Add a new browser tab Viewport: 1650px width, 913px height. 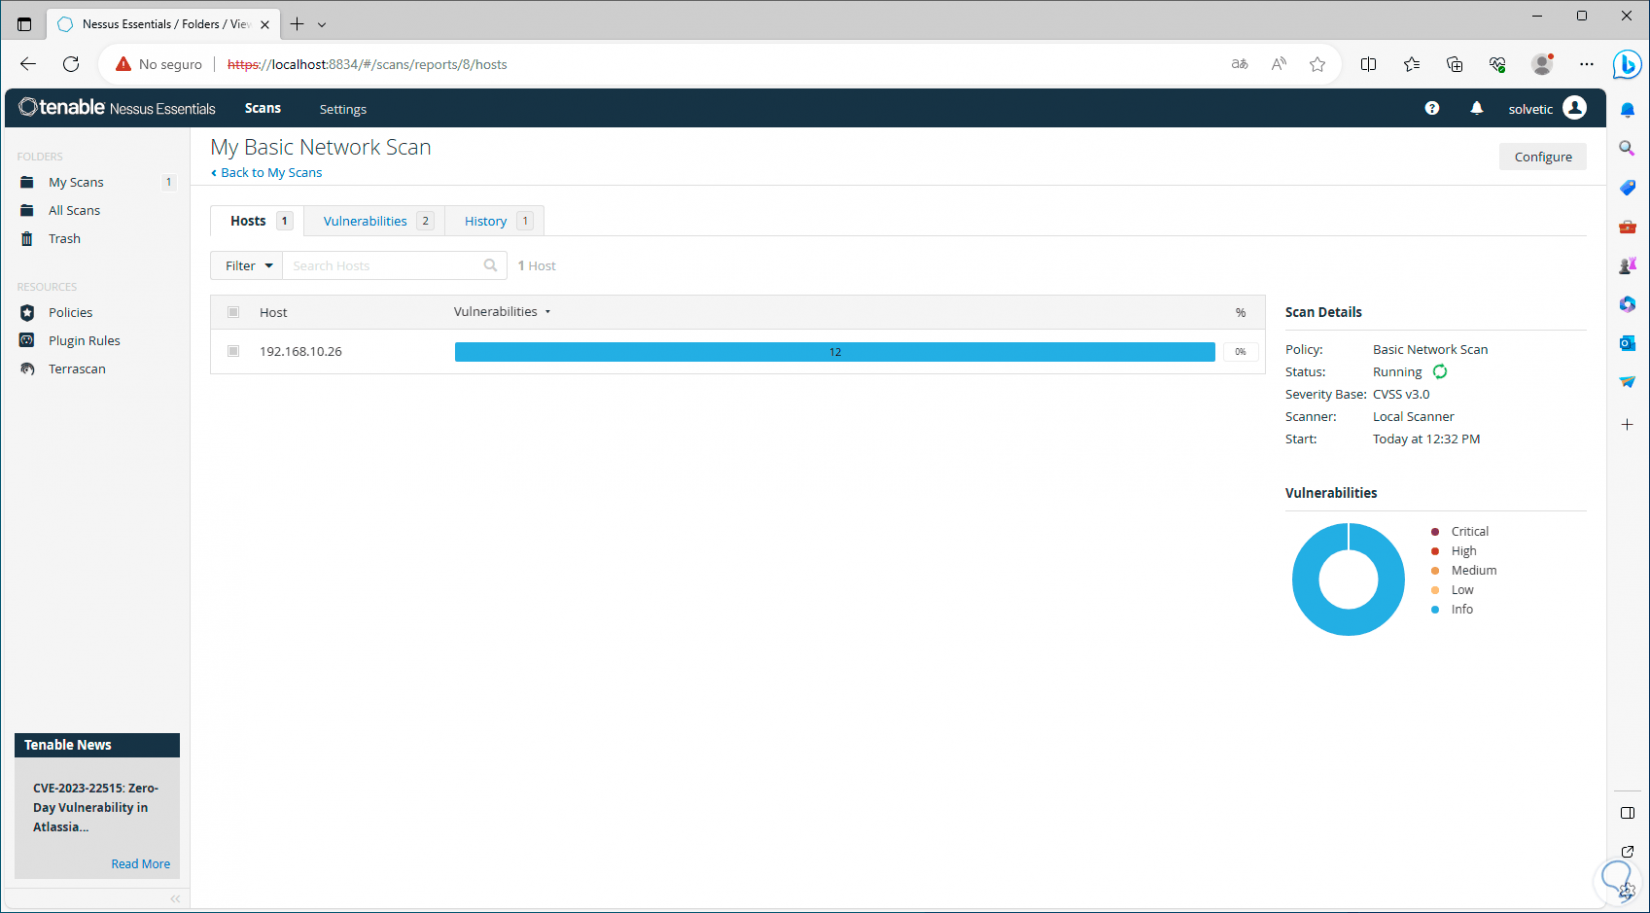pos(297,24)
